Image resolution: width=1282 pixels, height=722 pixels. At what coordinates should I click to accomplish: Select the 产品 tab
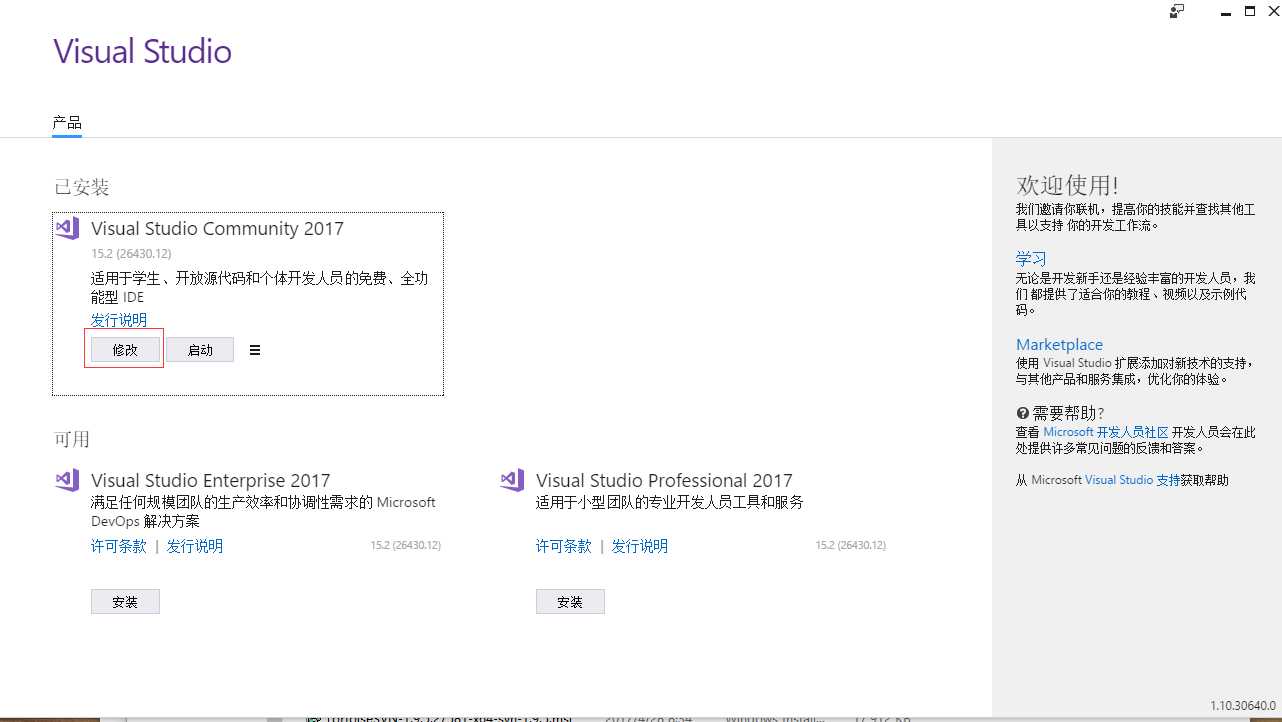[67, 123]
